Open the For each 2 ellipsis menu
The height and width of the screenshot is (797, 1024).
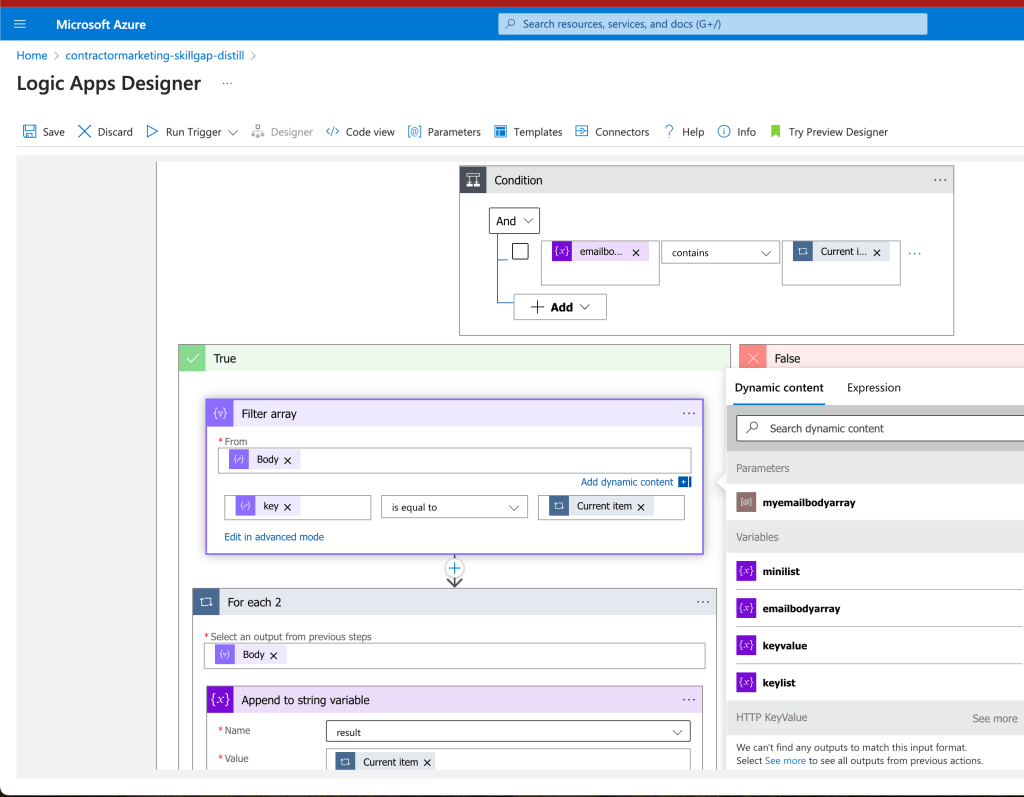coord(702,602)
